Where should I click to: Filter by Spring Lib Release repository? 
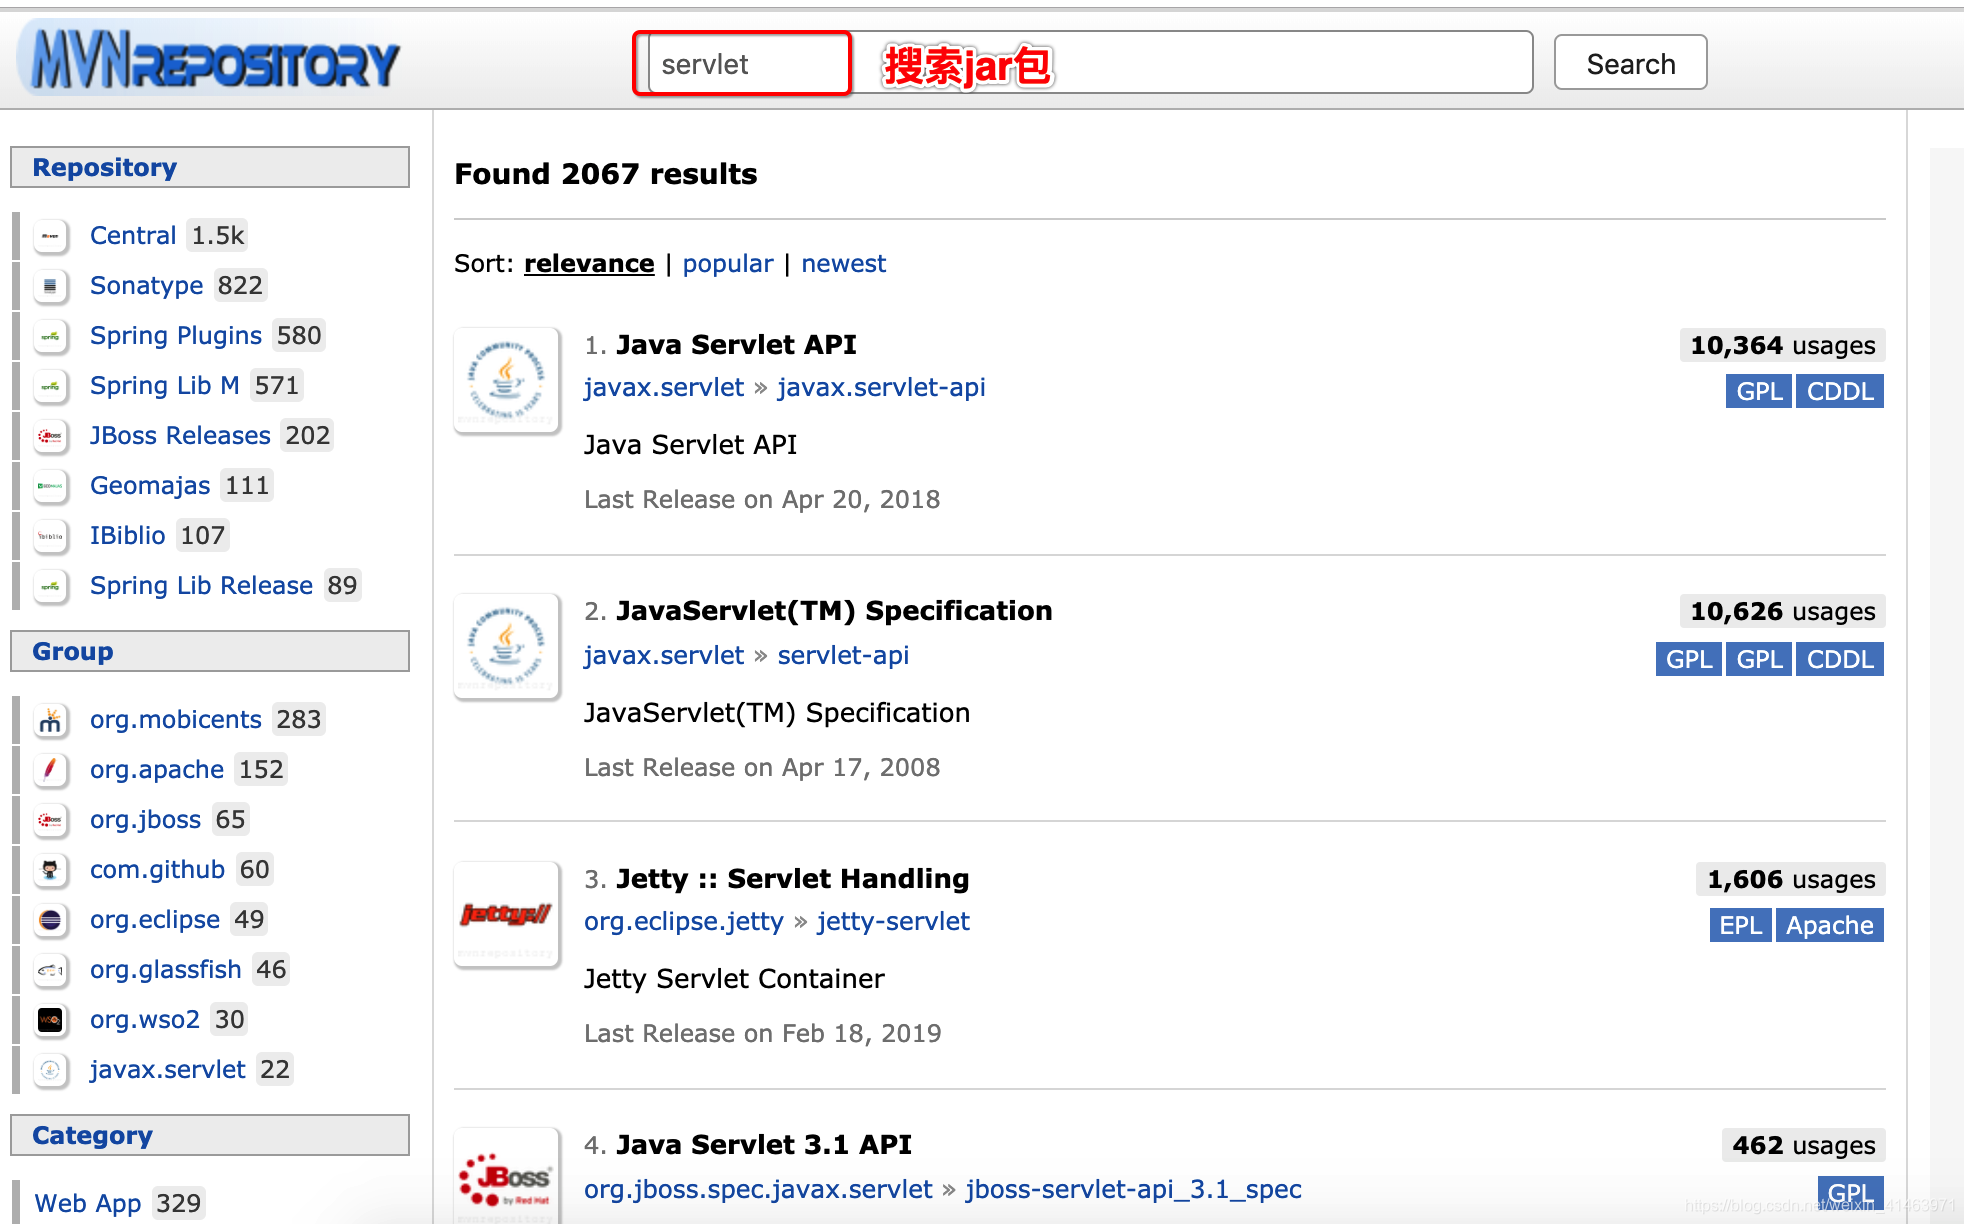coord(201,586)
